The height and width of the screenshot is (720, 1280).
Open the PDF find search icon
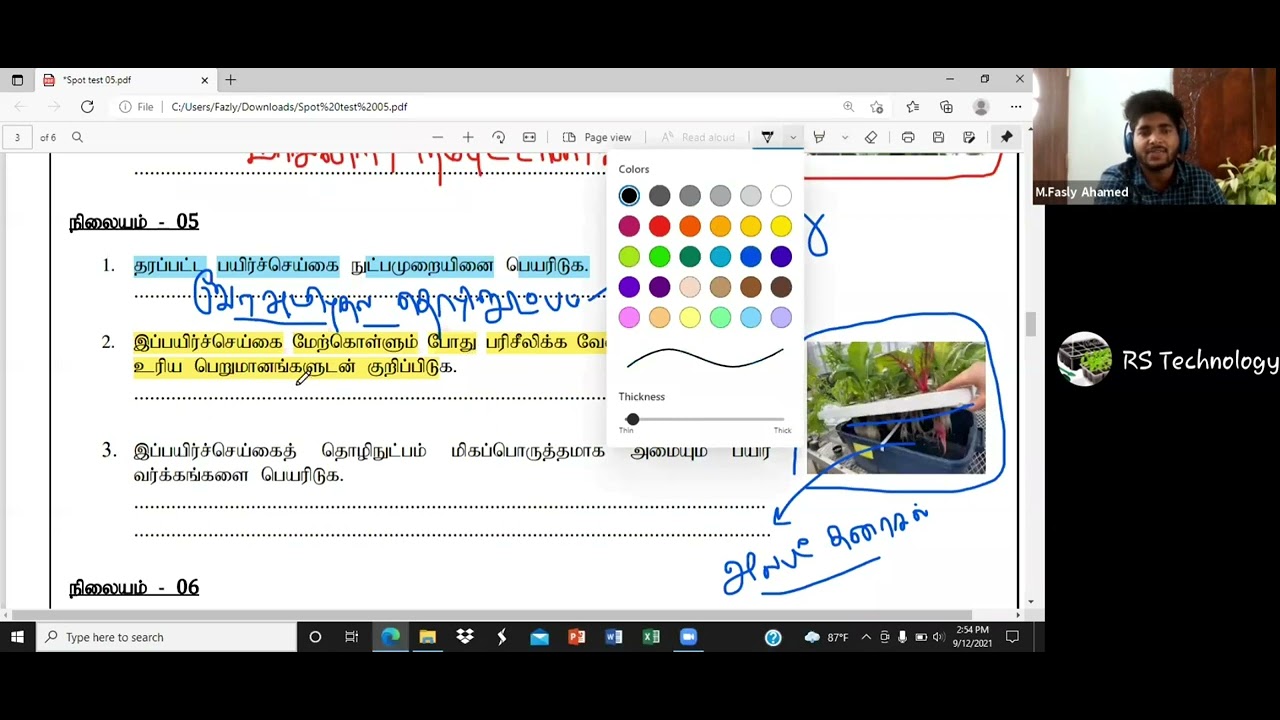77,137
